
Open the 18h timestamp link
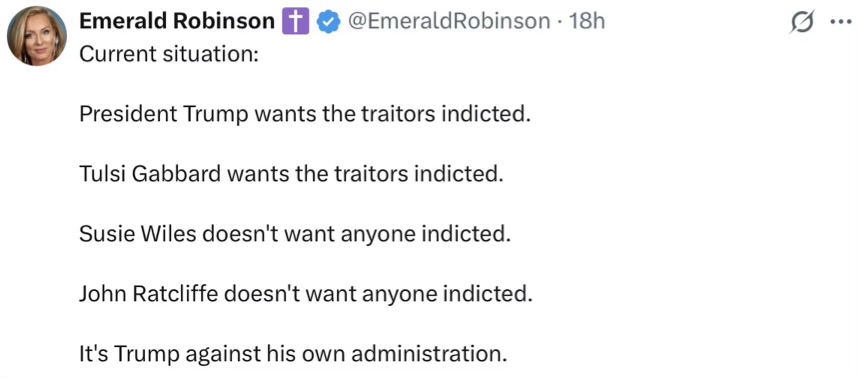(587, 22)
